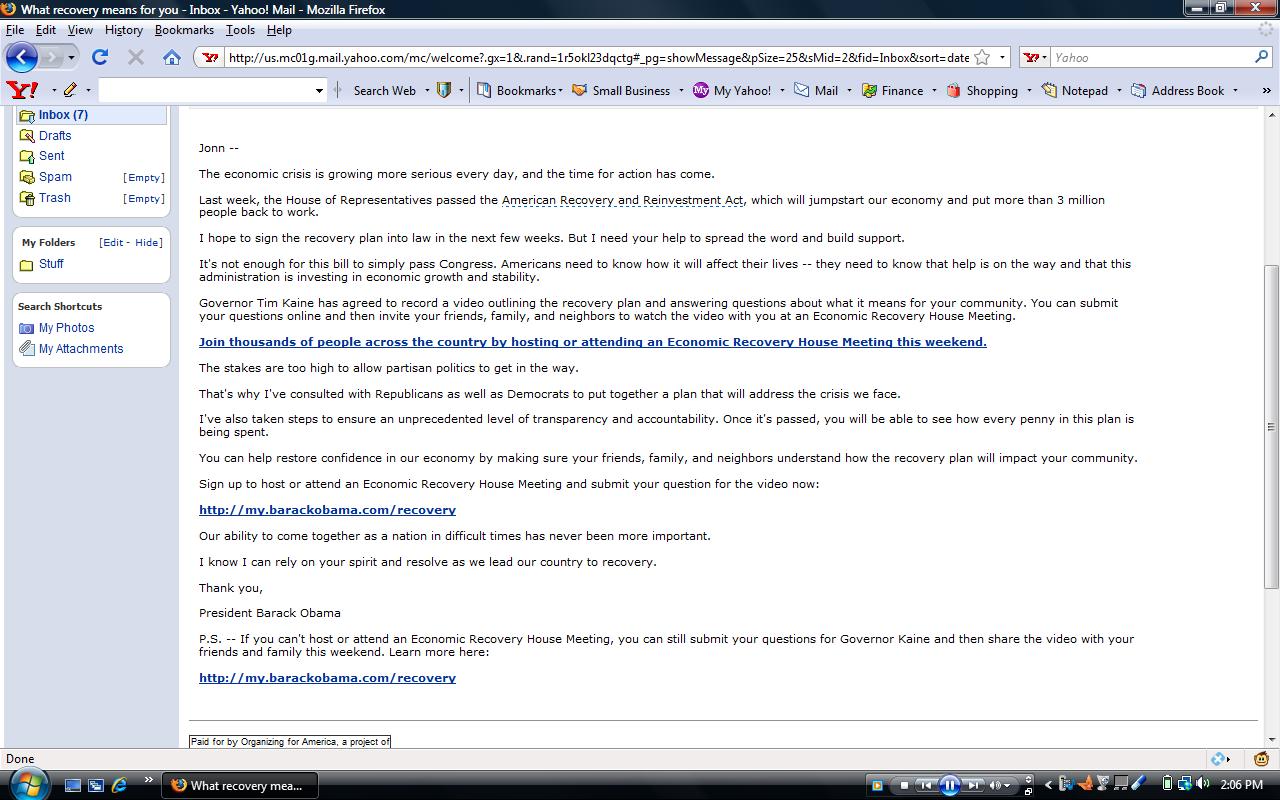This screenshot has height=800, width=1280.
Task: Skip to next track in taskbar player
Action: (x=973, y=785)
